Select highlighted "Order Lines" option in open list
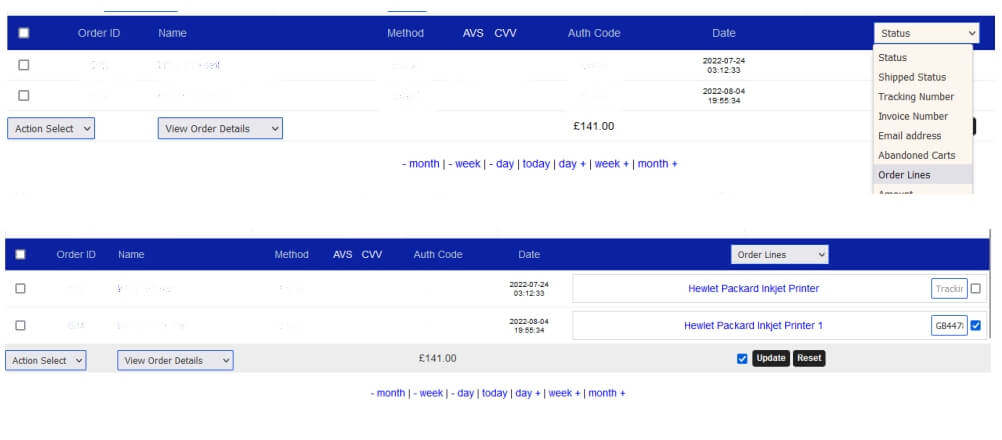Screen dimensions: 1002x440 (904, 175)
